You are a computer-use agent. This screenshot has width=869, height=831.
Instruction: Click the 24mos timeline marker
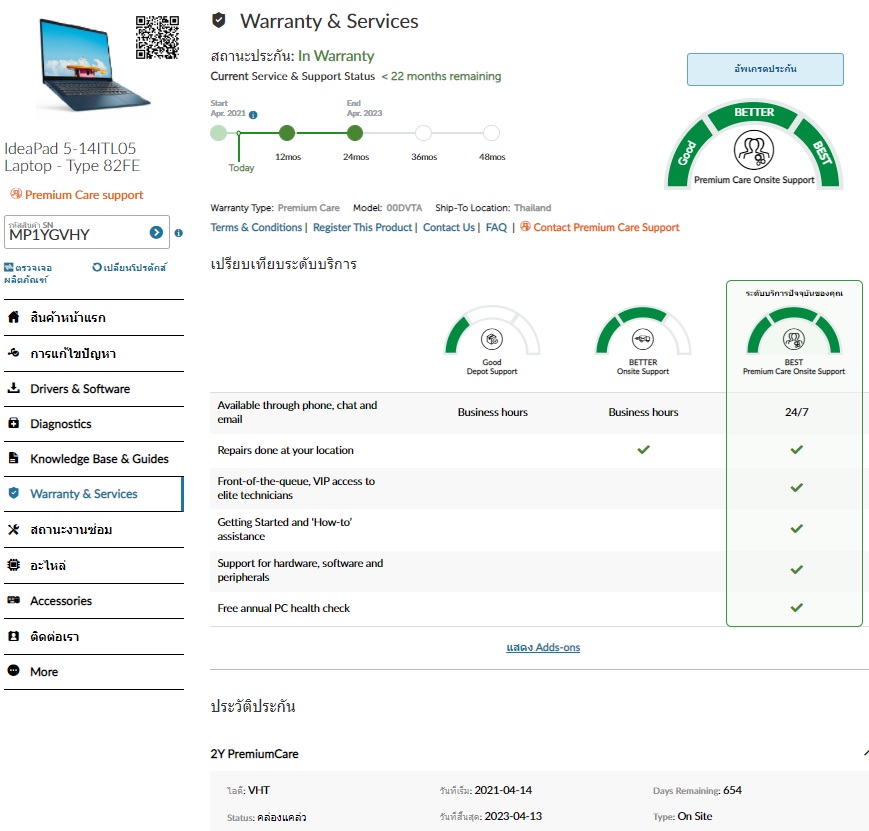[x=355, y=133]
